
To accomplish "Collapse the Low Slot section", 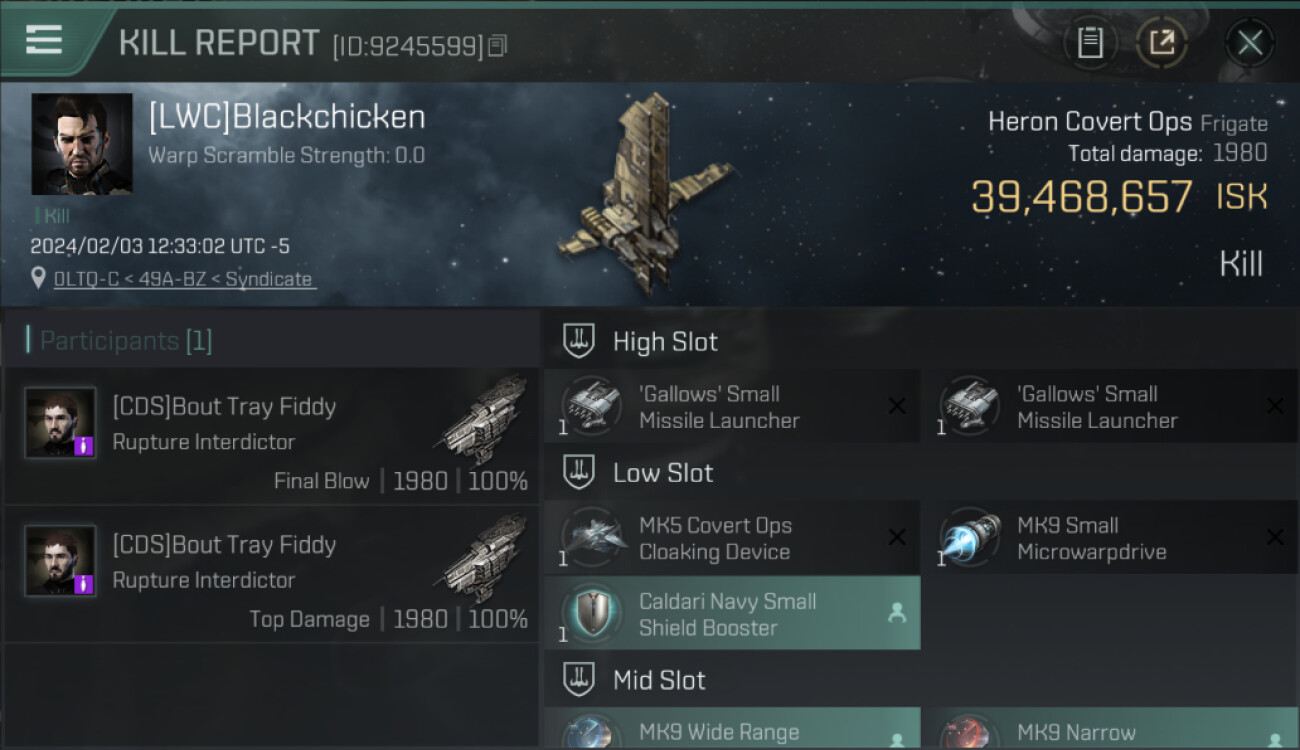I will (579, 472).
